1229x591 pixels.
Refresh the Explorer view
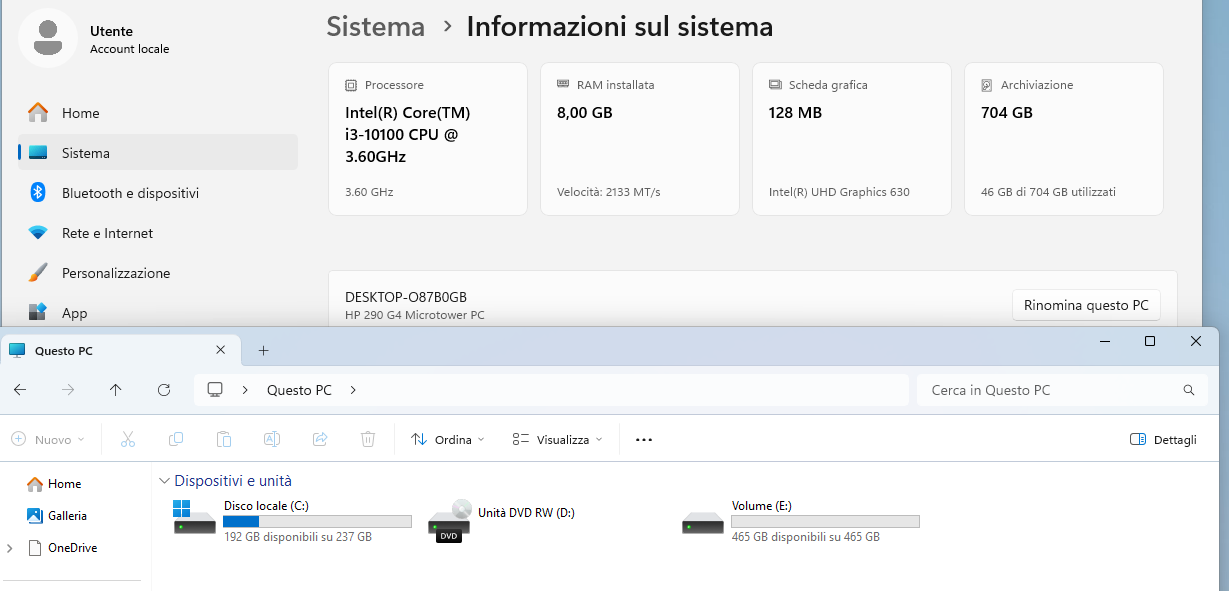pos(164,390)
